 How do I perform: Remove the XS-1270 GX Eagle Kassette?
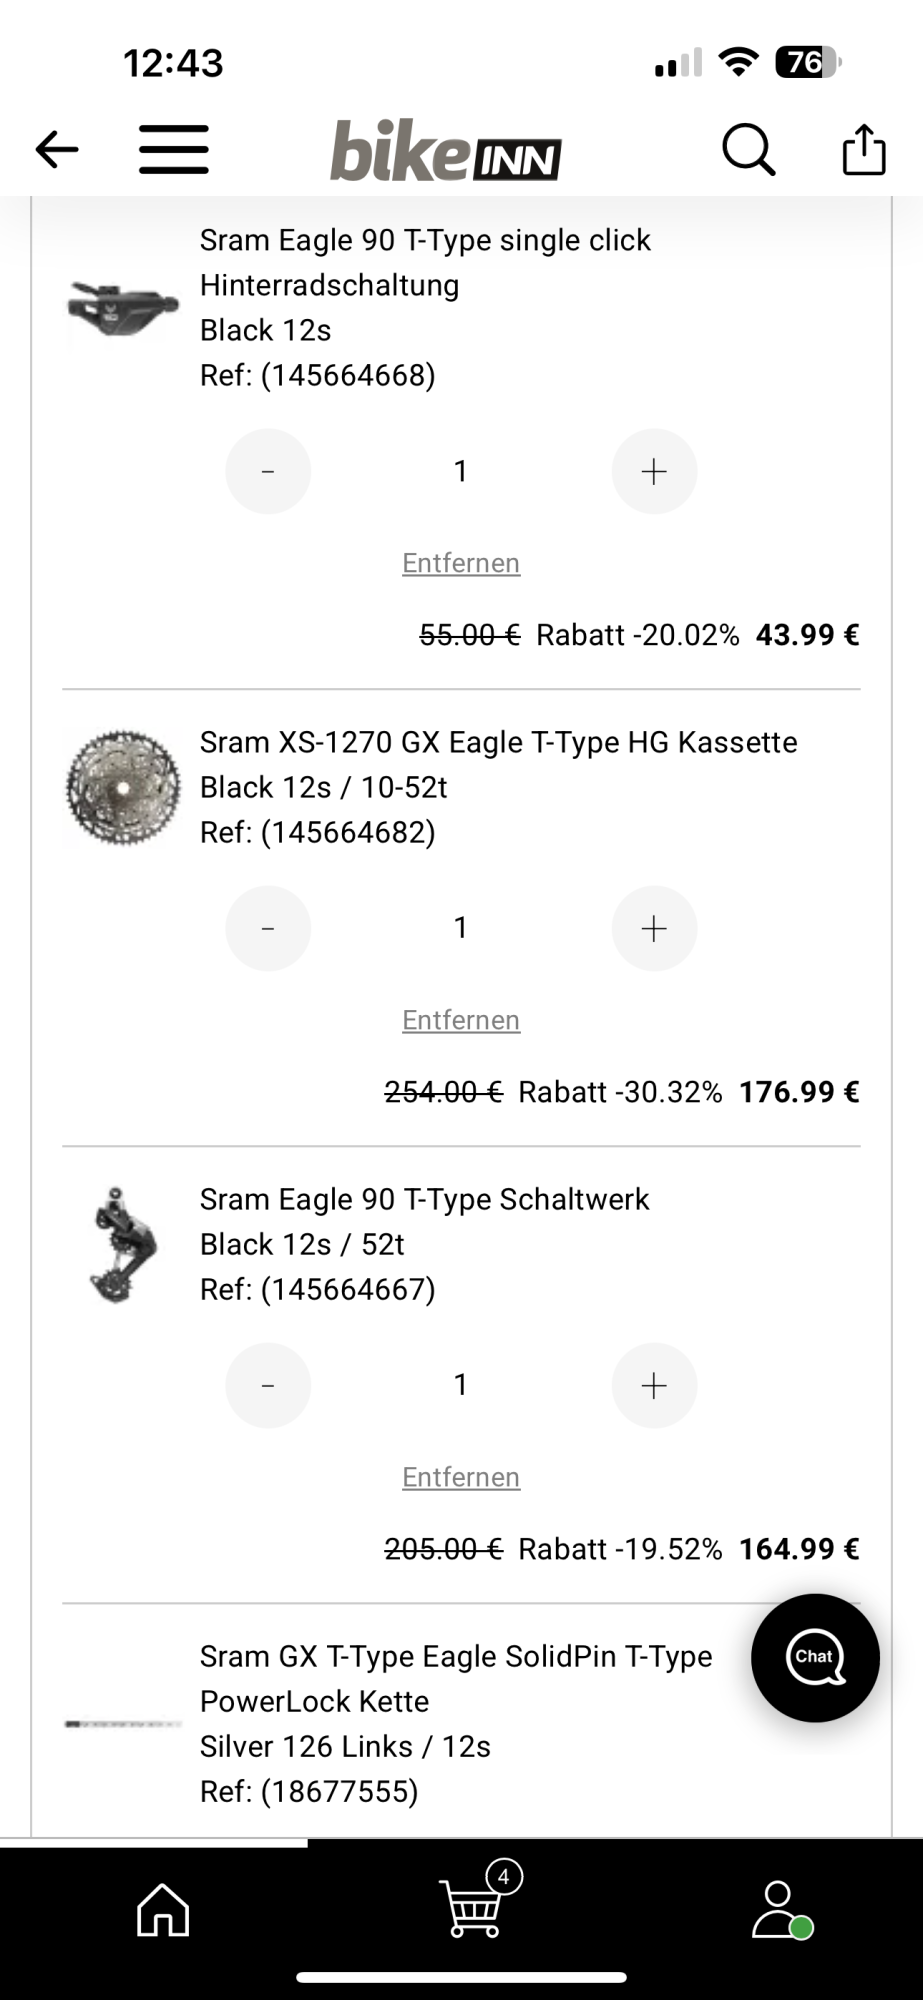(x=461, y=1020)
